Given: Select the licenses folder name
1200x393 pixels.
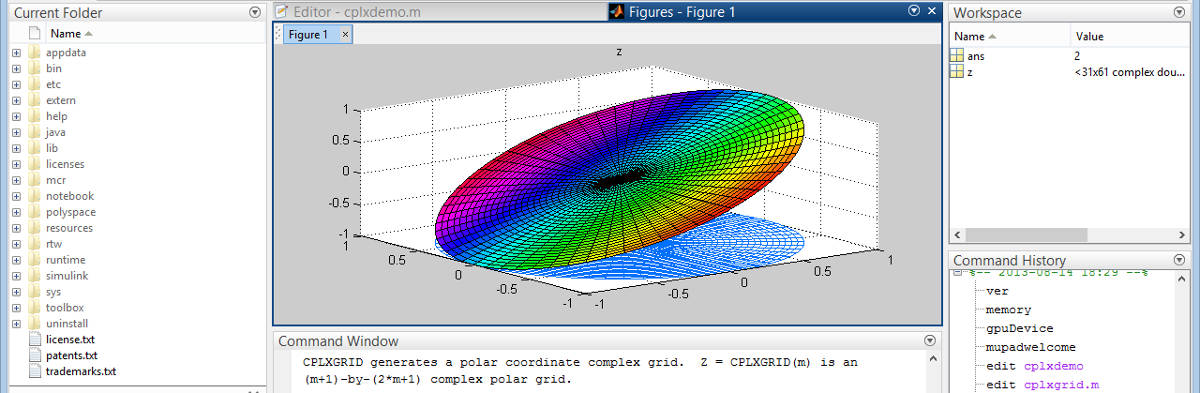Looking at the screenshot, I should (x=65, y=164).
